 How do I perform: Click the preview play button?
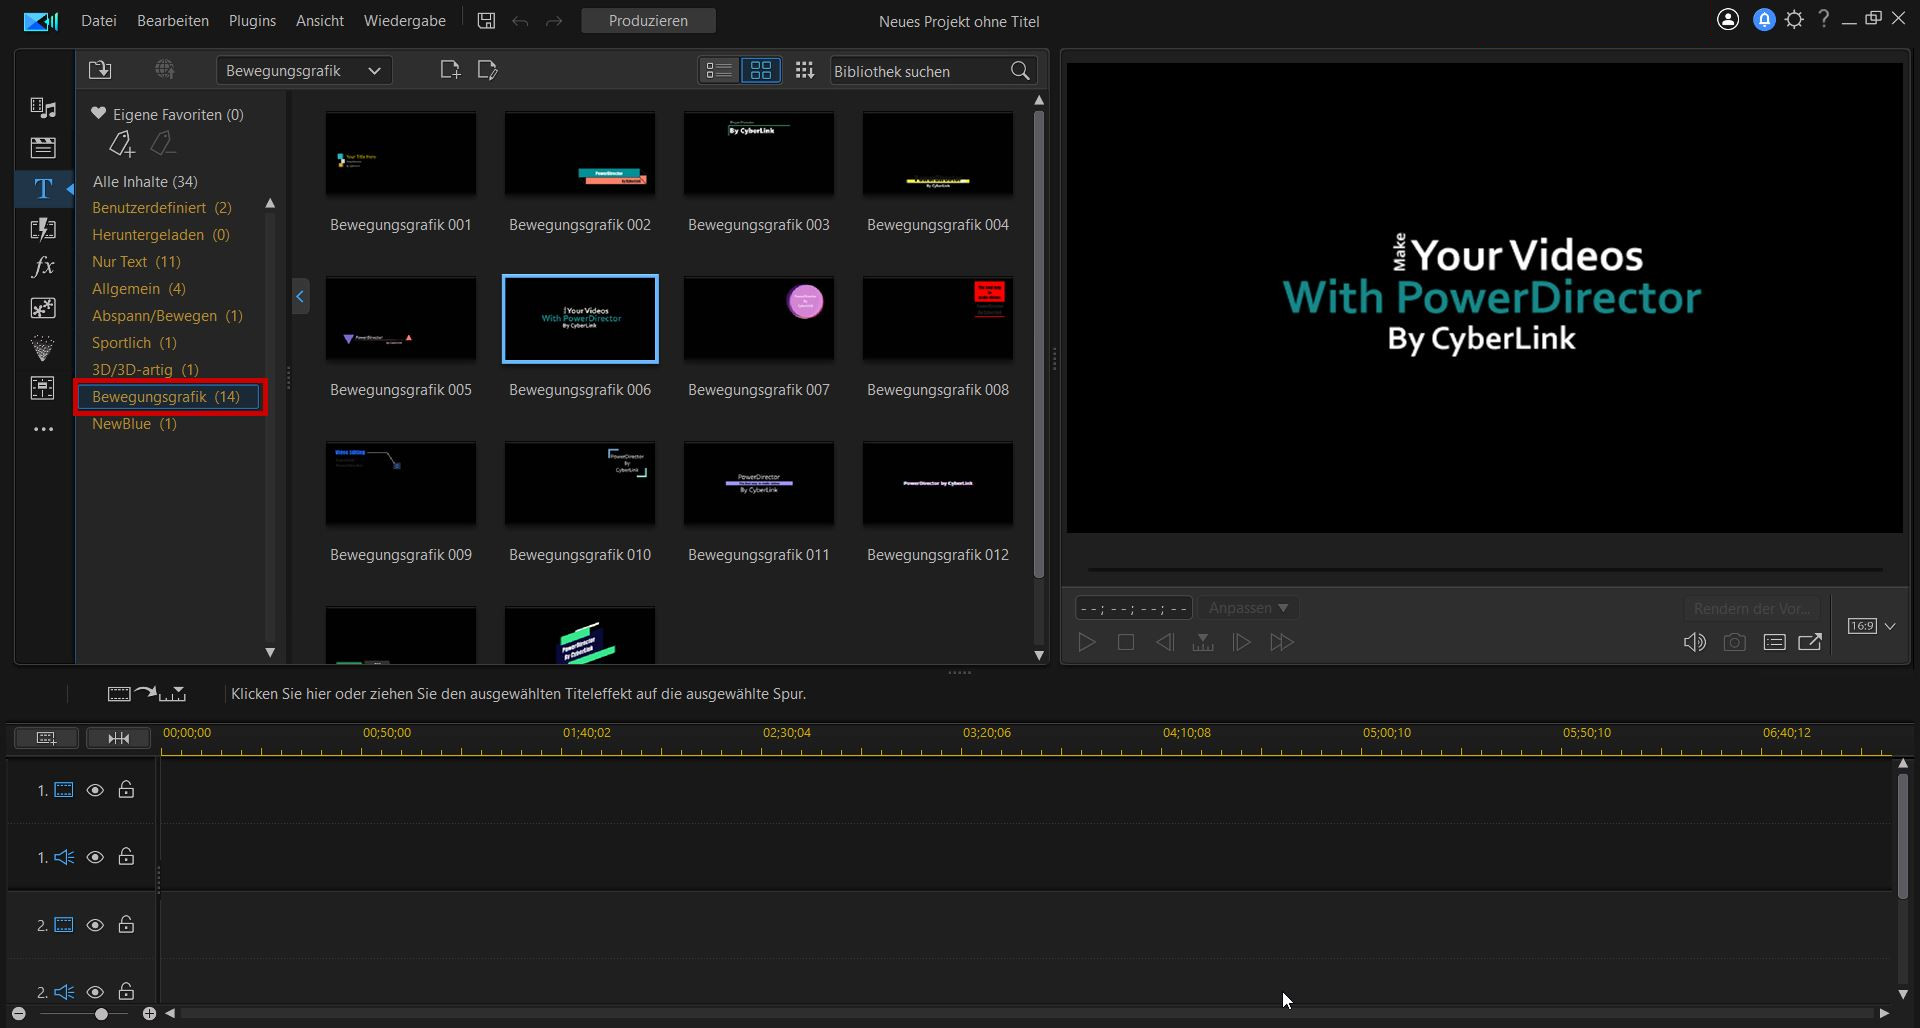point(1087,642)
